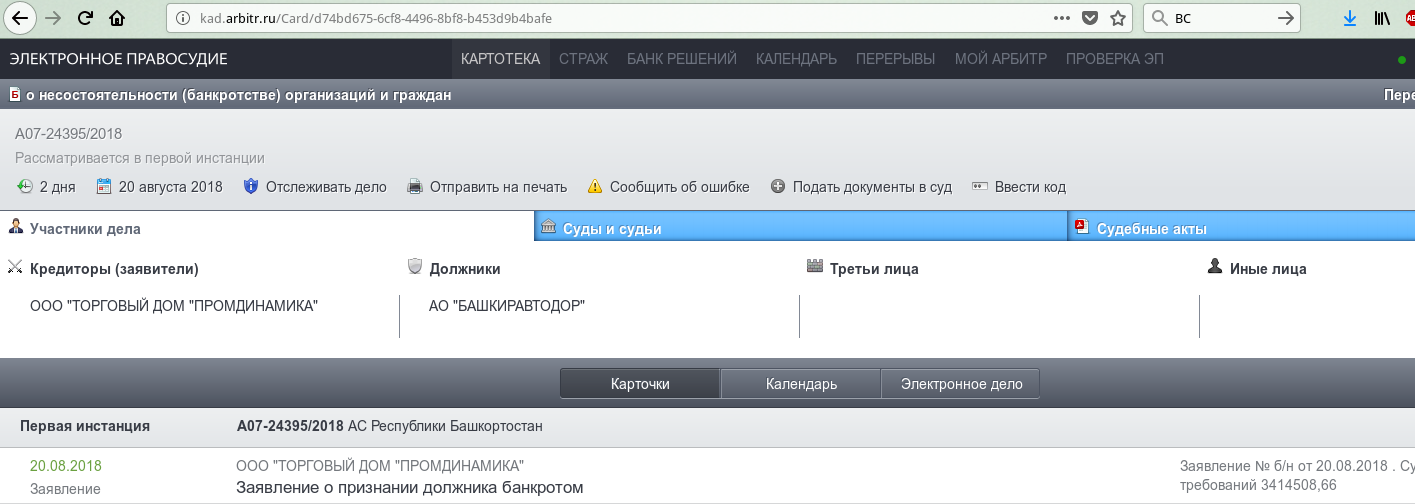
Task: Open Заявление о признании должника банкротом
Action: (x=408, y=488)
